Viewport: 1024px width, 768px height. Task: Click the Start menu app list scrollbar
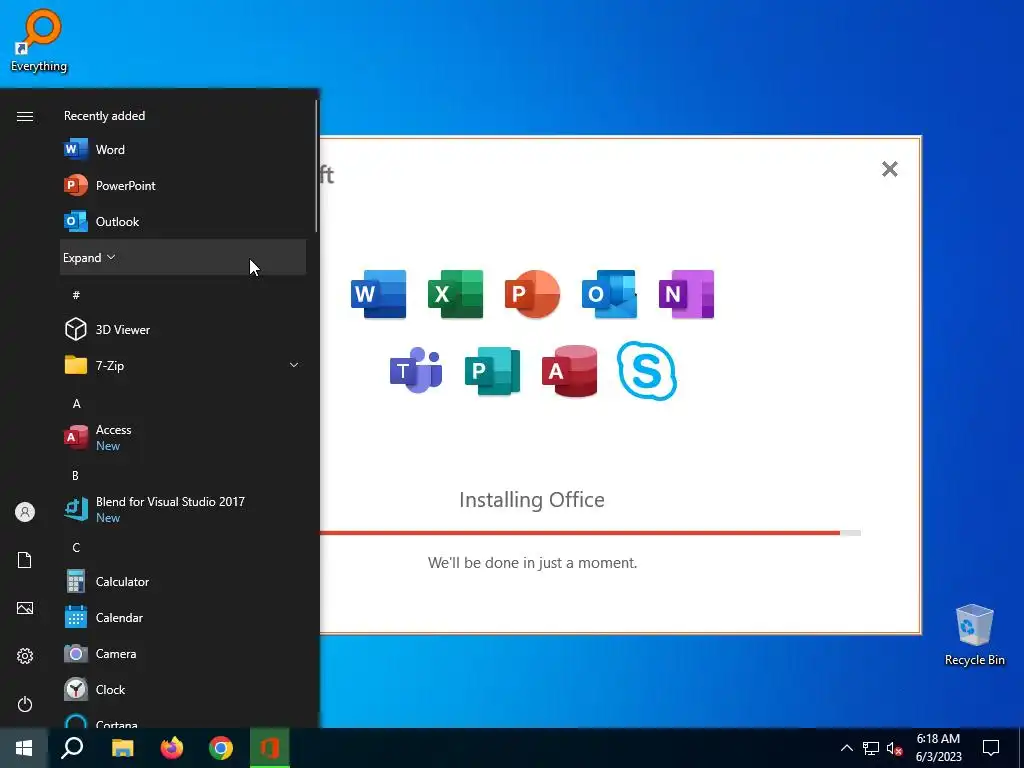316,165
